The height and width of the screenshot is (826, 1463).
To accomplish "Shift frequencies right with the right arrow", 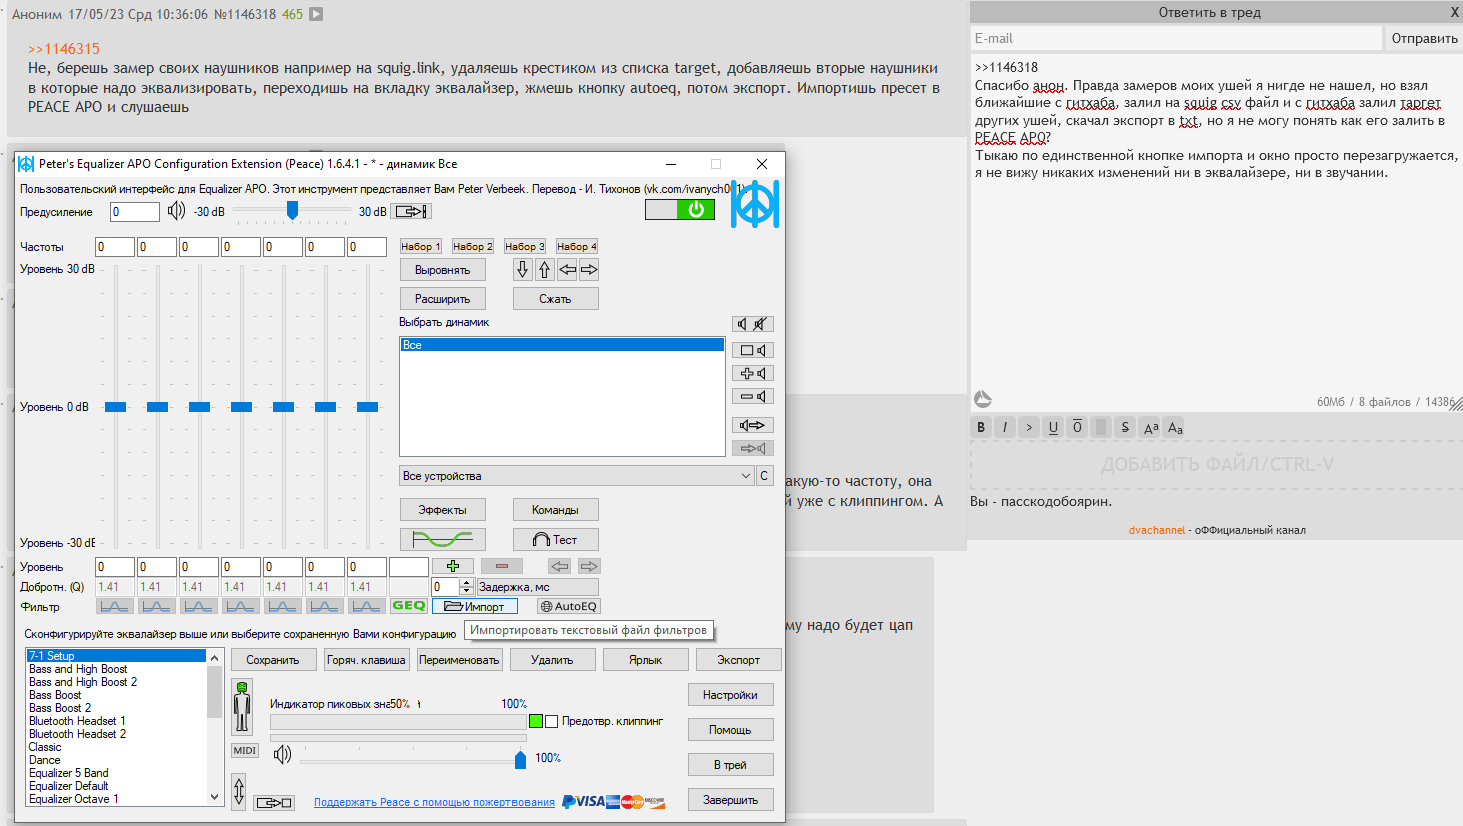I will tap(589, 269).
